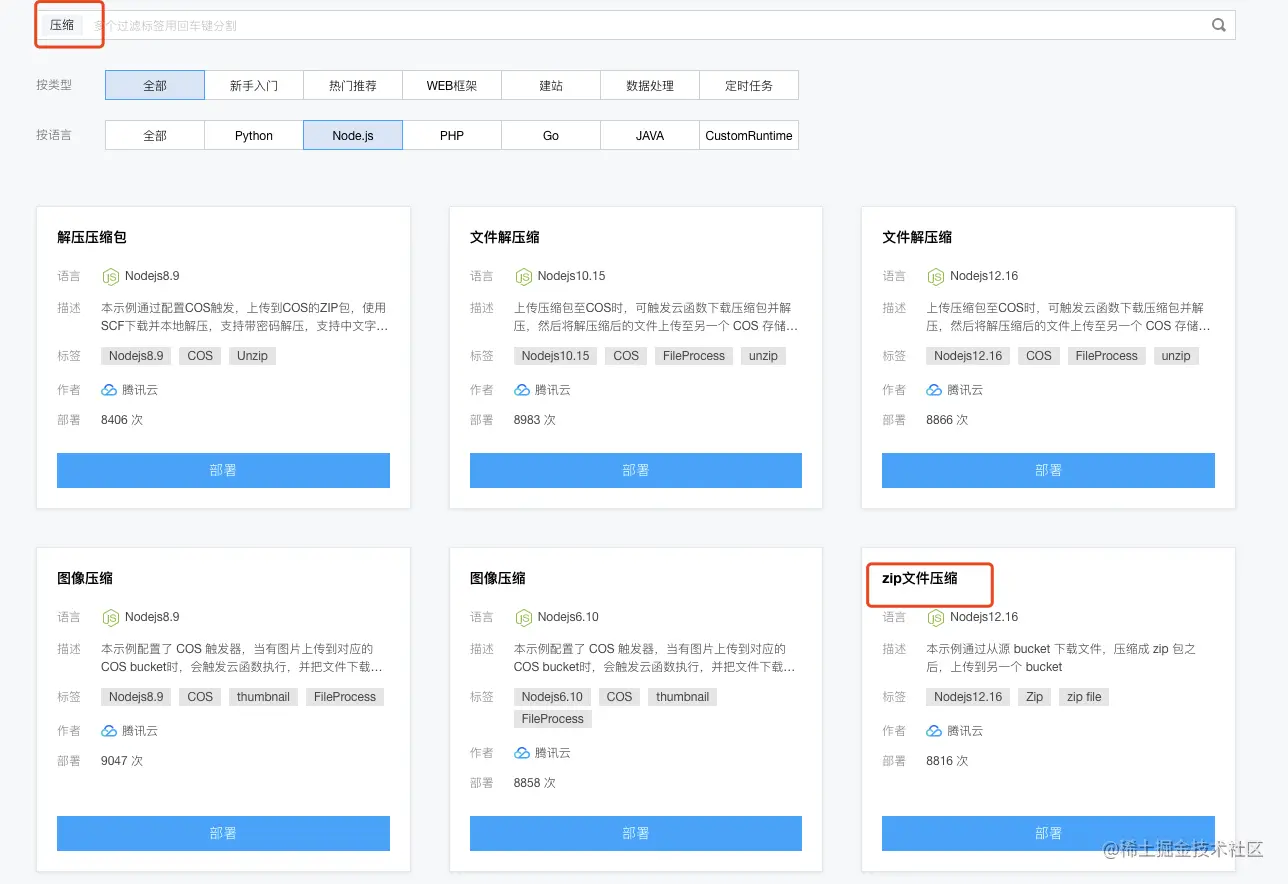Click Tencent Cloud icon in 图像压缩 Nodejs8.9 card

(109, 731)
